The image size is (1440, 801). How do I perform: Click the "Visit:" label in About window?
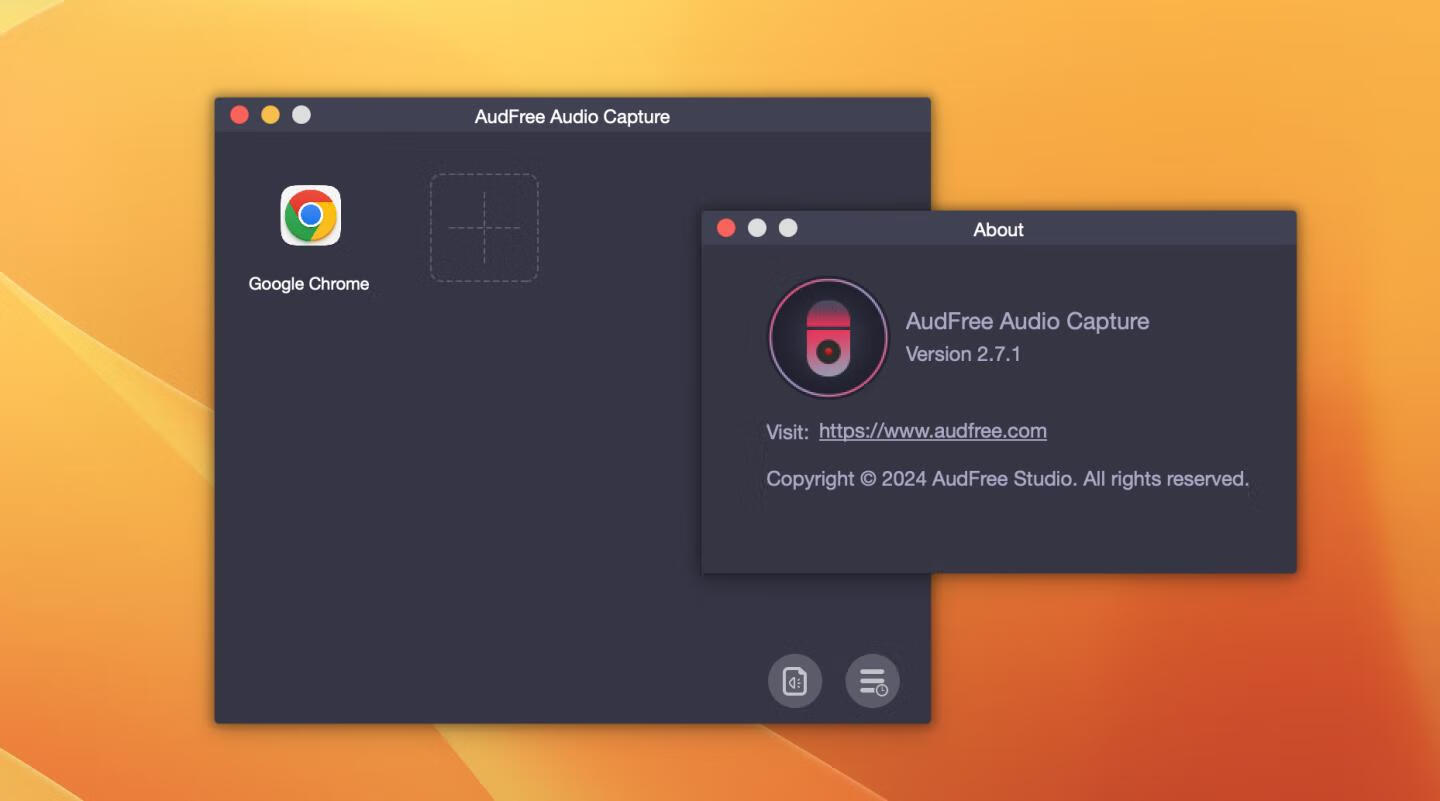tap(787, 432)
